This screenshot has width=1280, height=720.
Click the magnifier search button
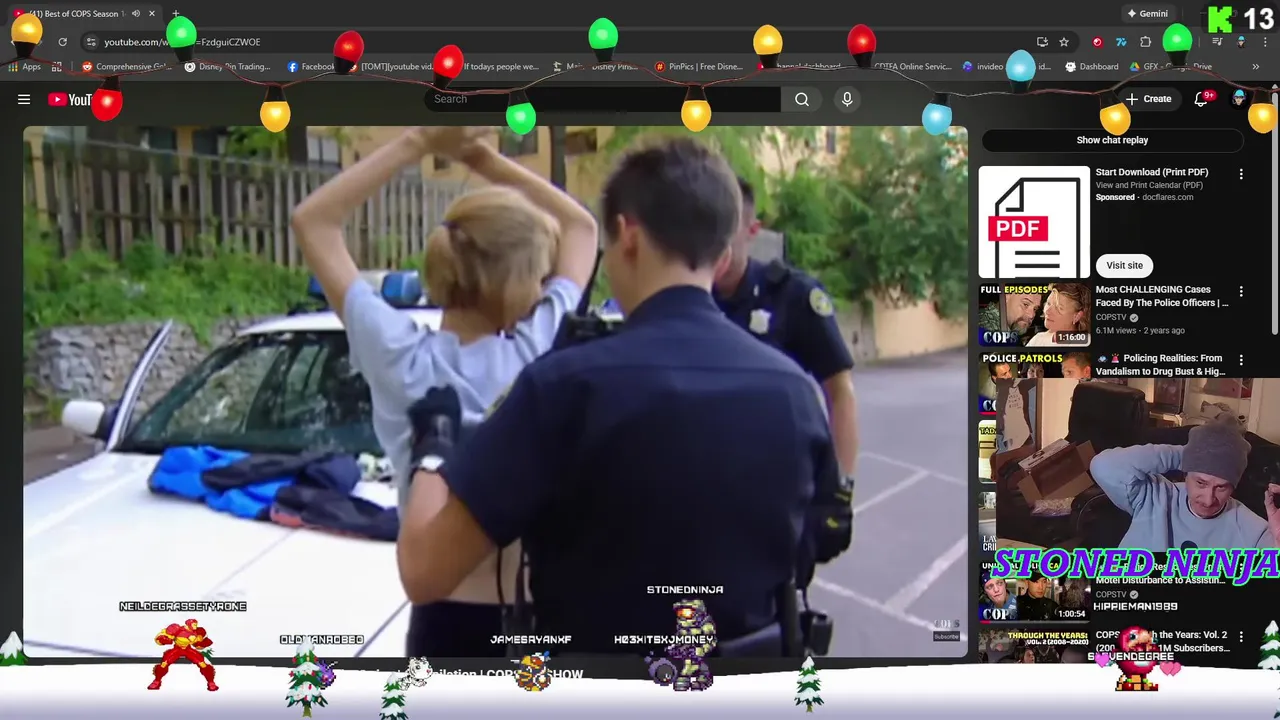(x=802, y=99)
